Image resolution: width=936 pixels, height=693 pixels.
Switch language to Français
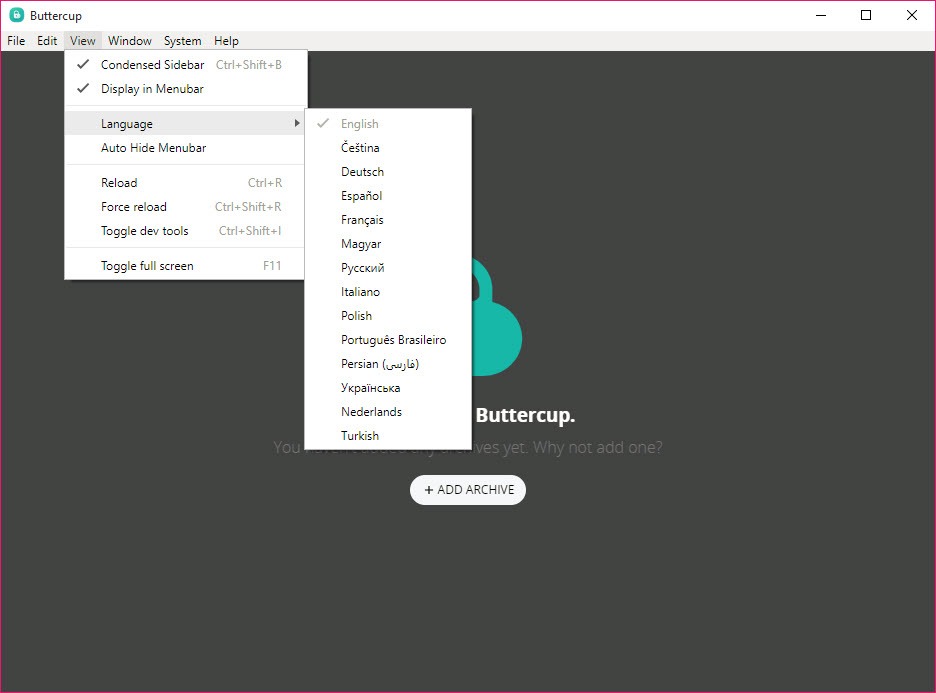[x=388, y=220]
